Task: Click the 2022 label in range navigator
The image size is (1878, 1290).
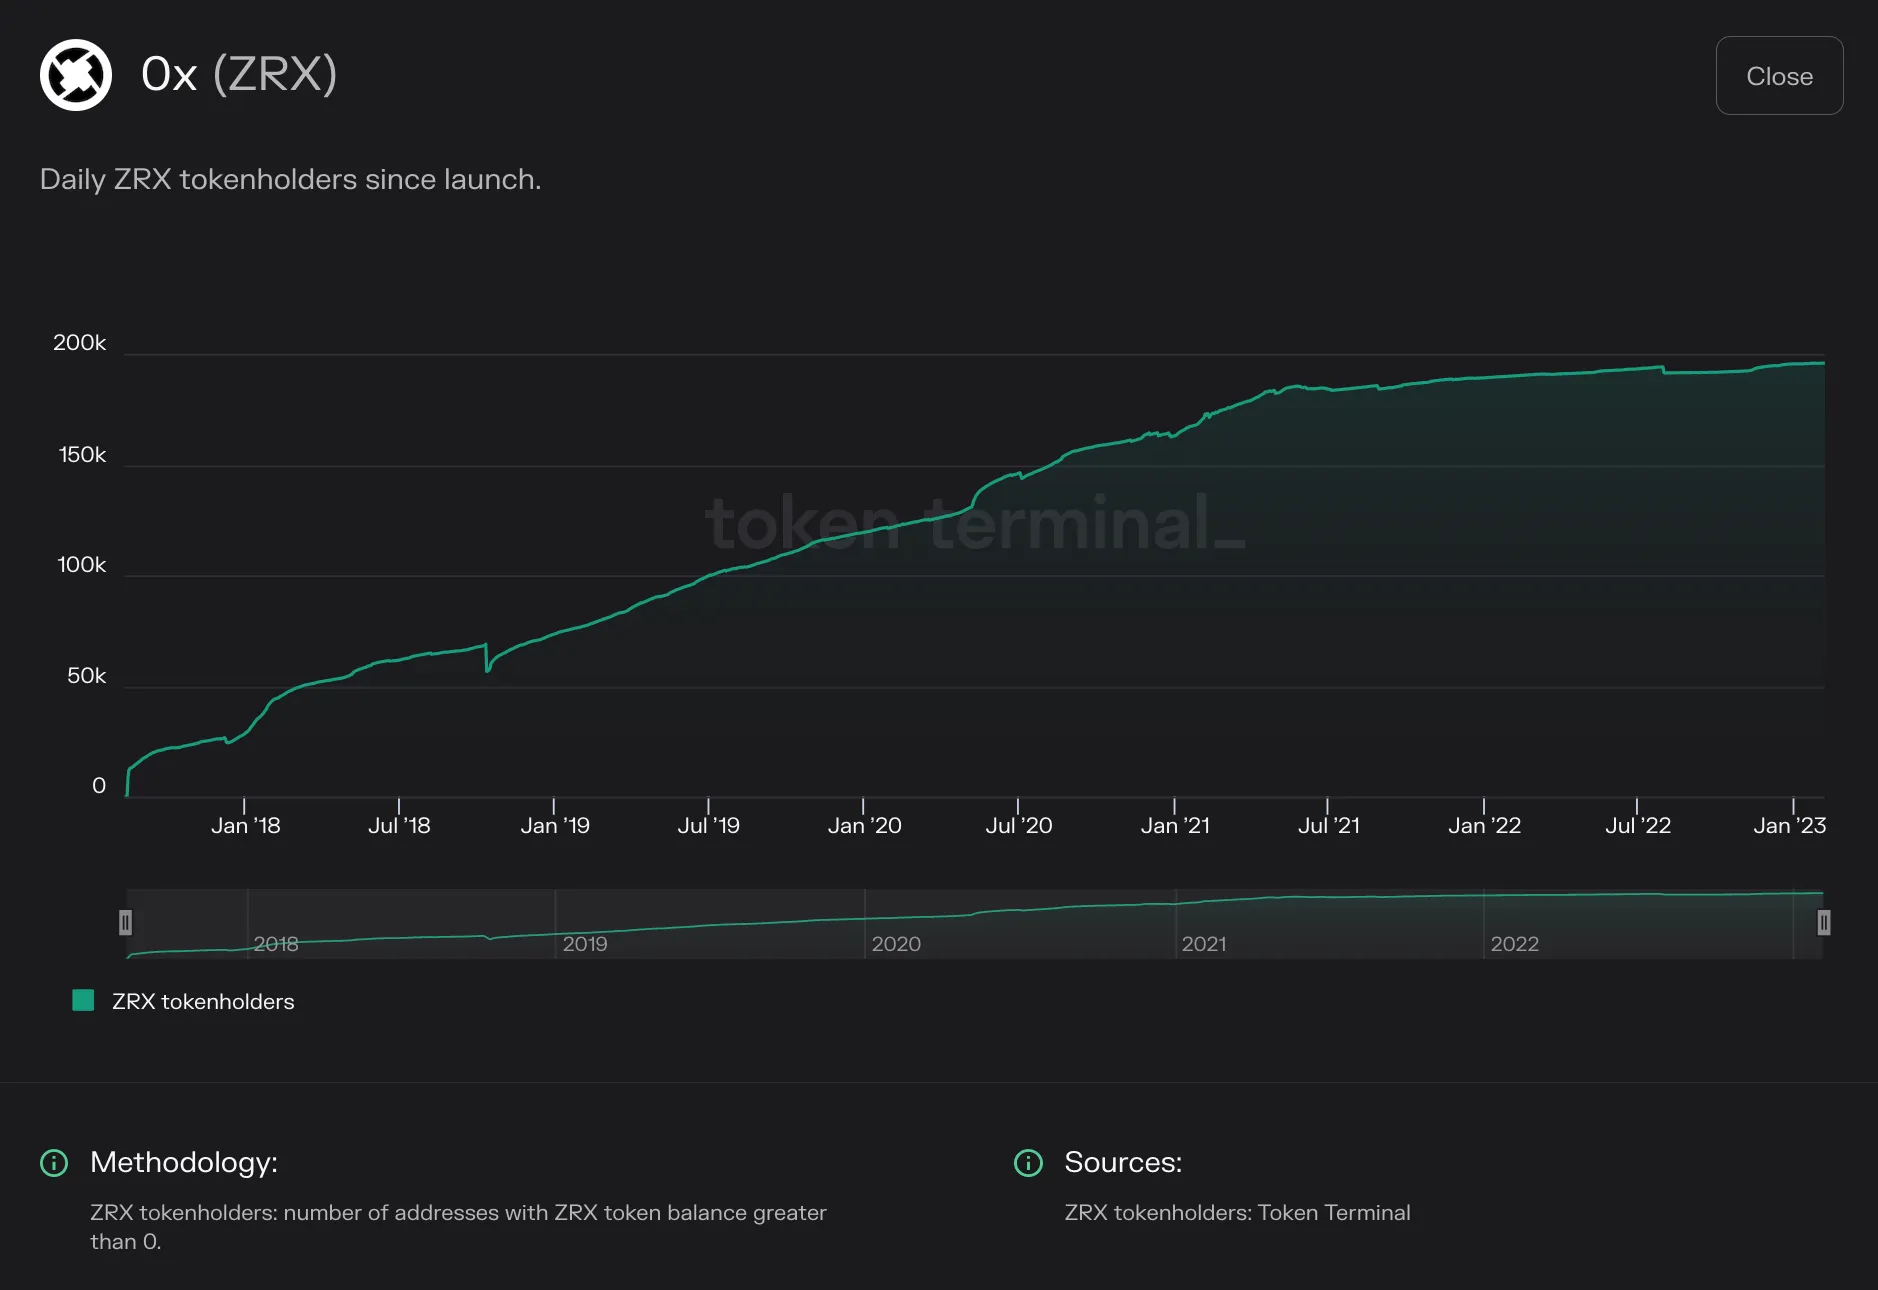Action: (1515, 943)
